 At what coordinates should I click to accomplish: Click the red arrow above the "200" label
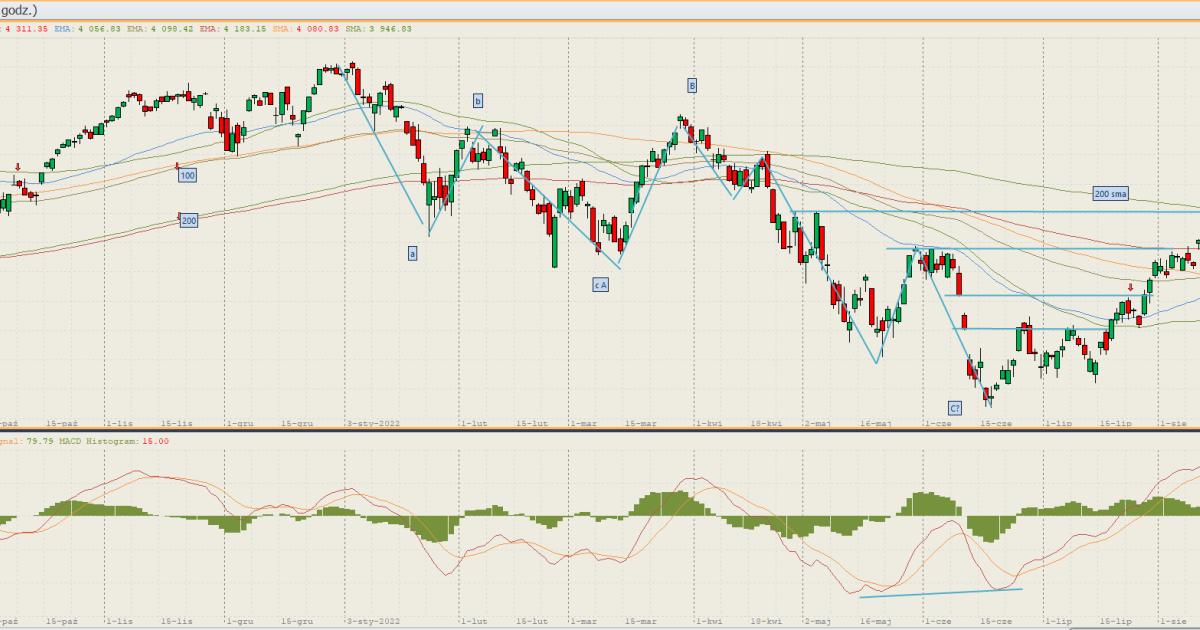180,214
